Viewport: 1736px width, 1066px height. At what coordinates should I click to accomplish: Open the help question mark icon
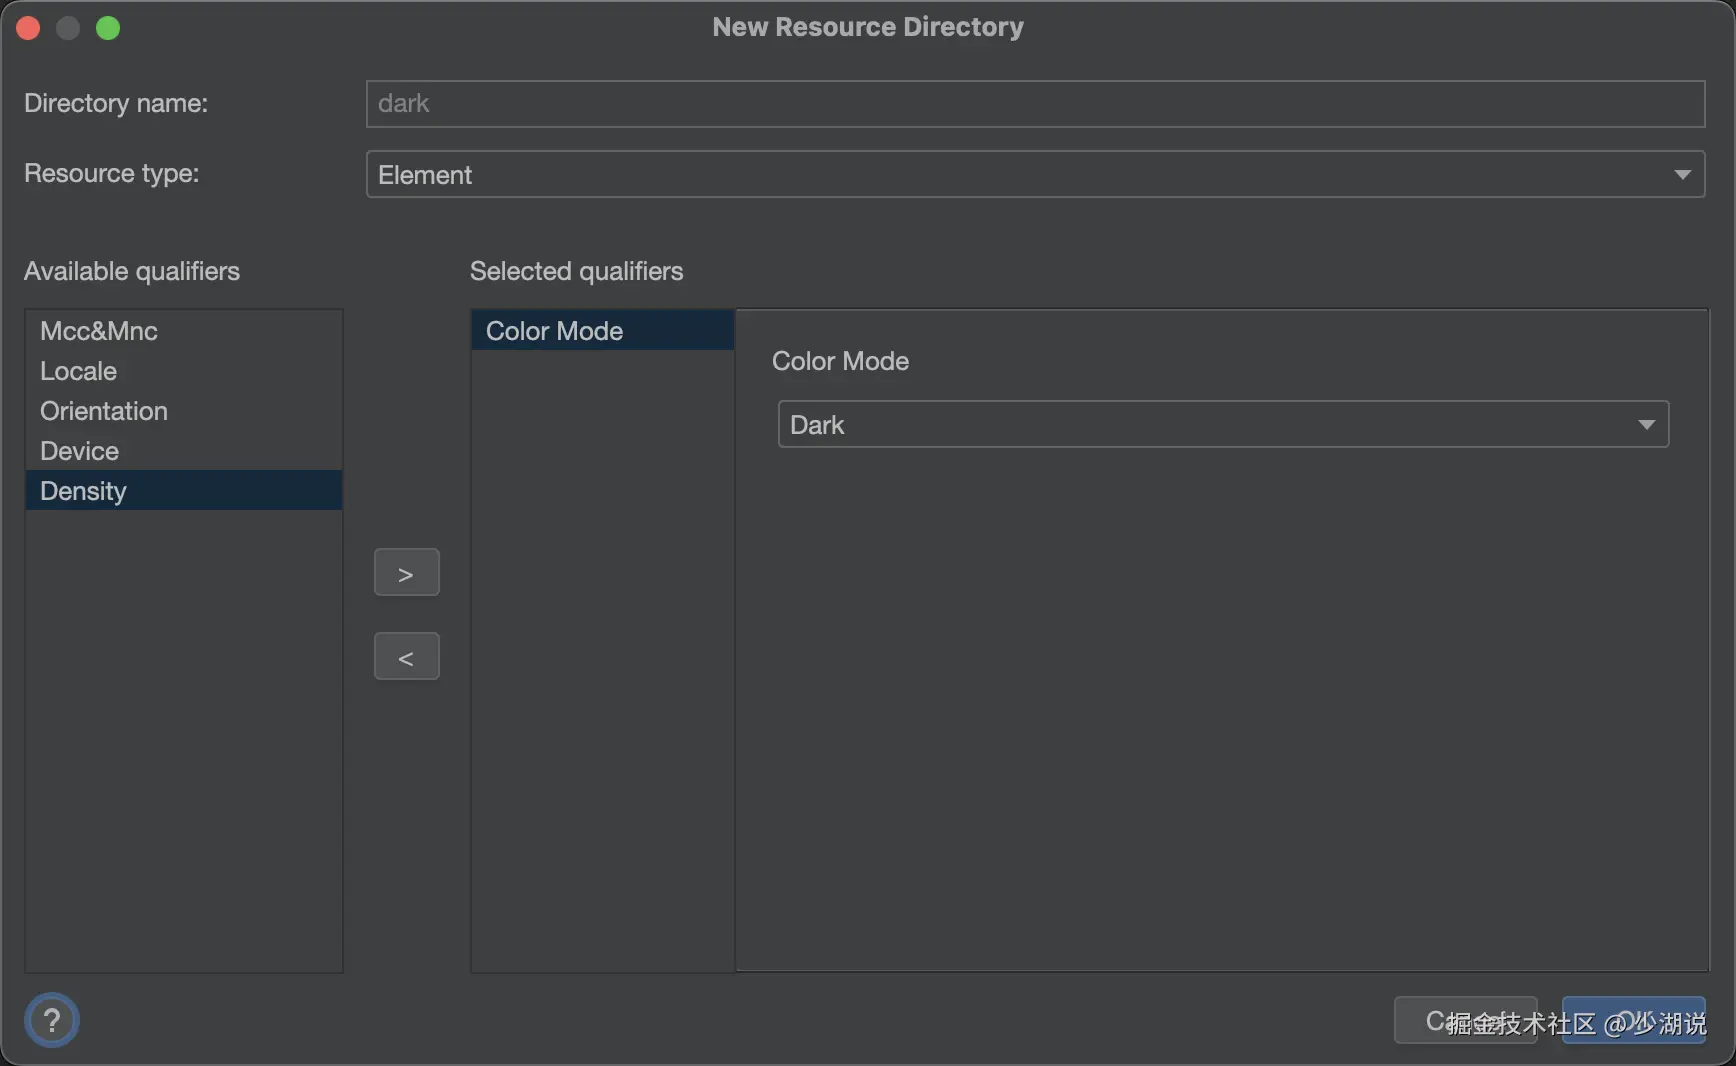tap(52, 1020)
